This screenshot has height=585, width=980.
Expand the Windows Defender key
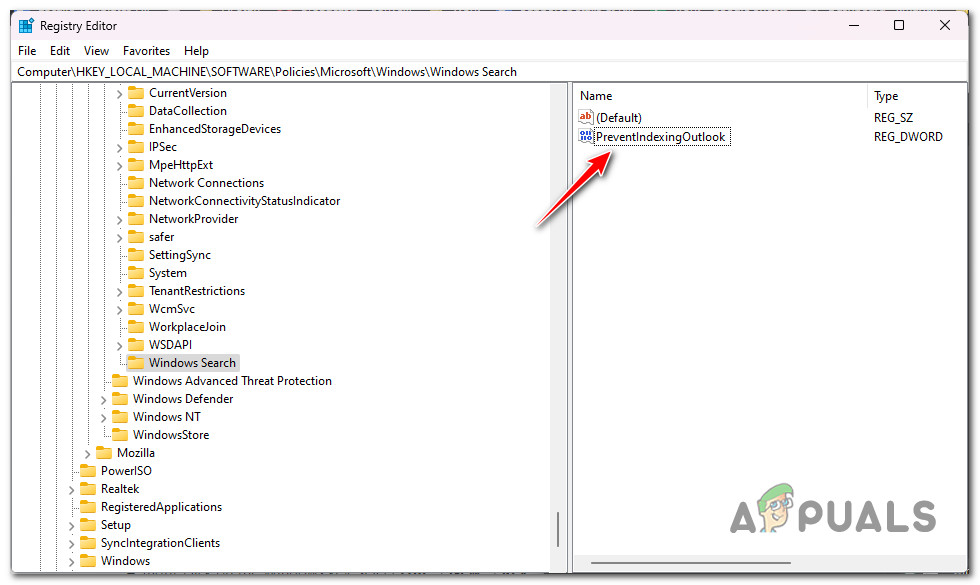coord(104,400)
